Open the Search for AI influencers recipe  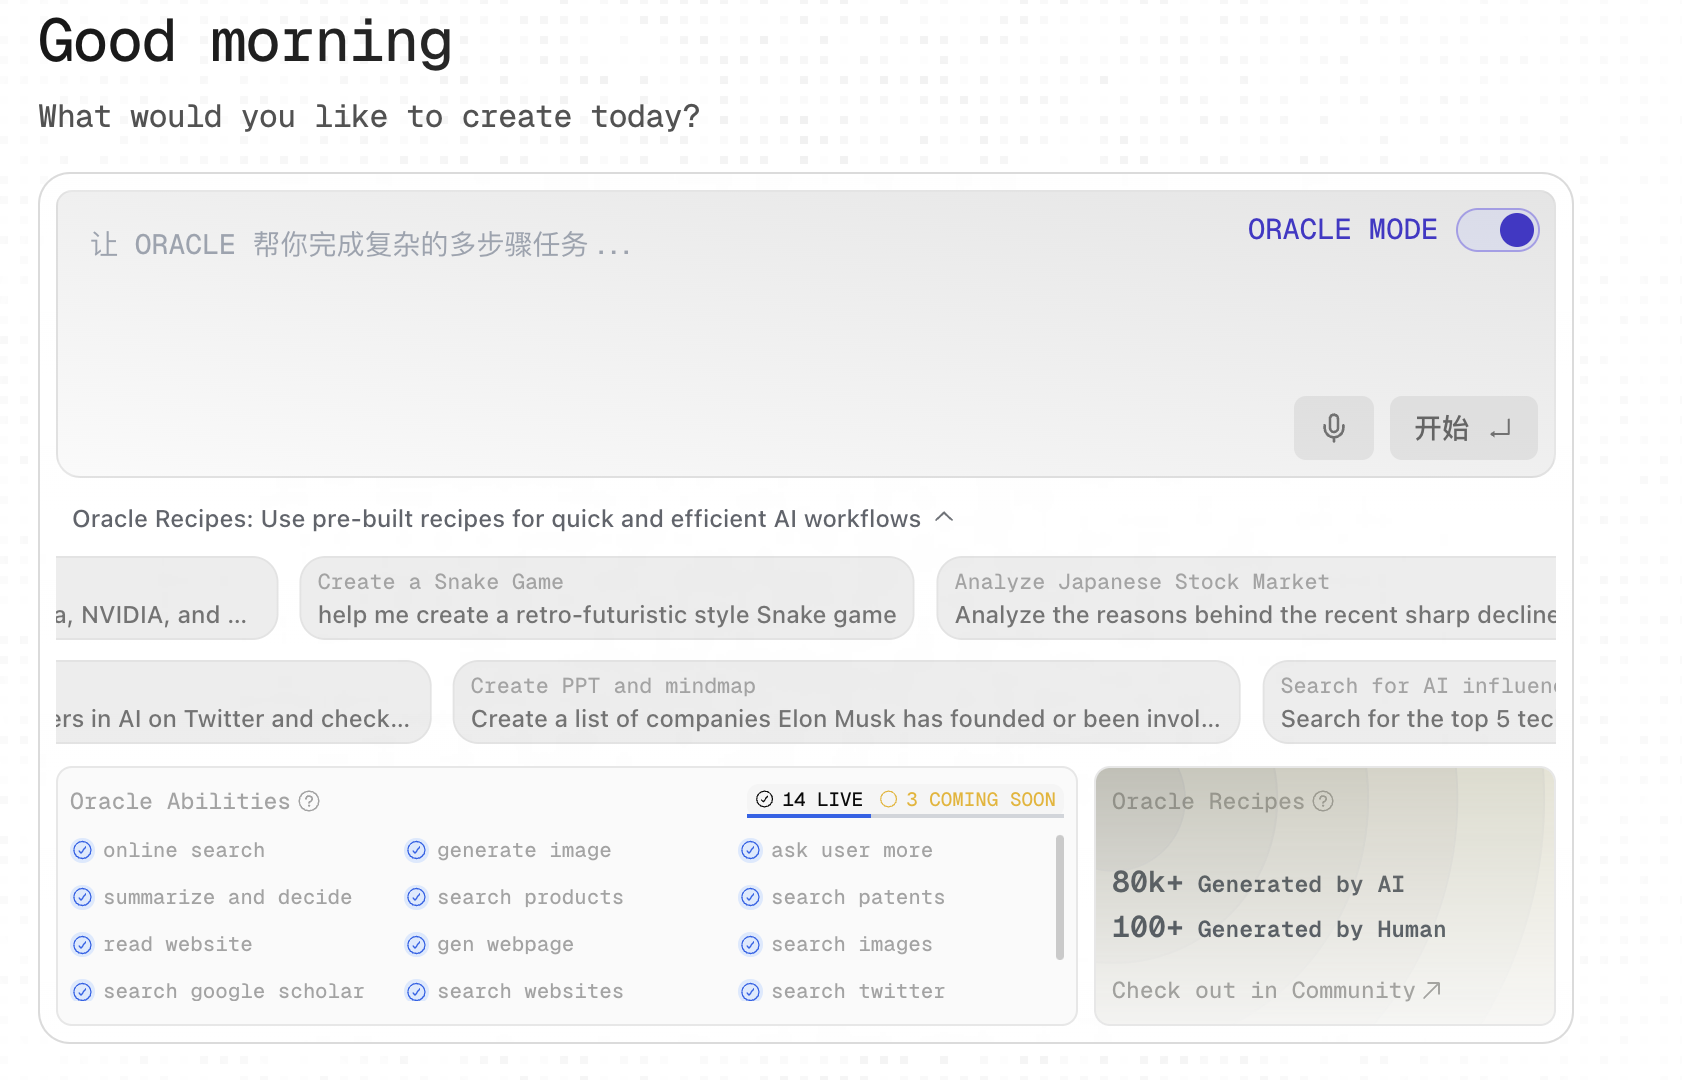1410,702
